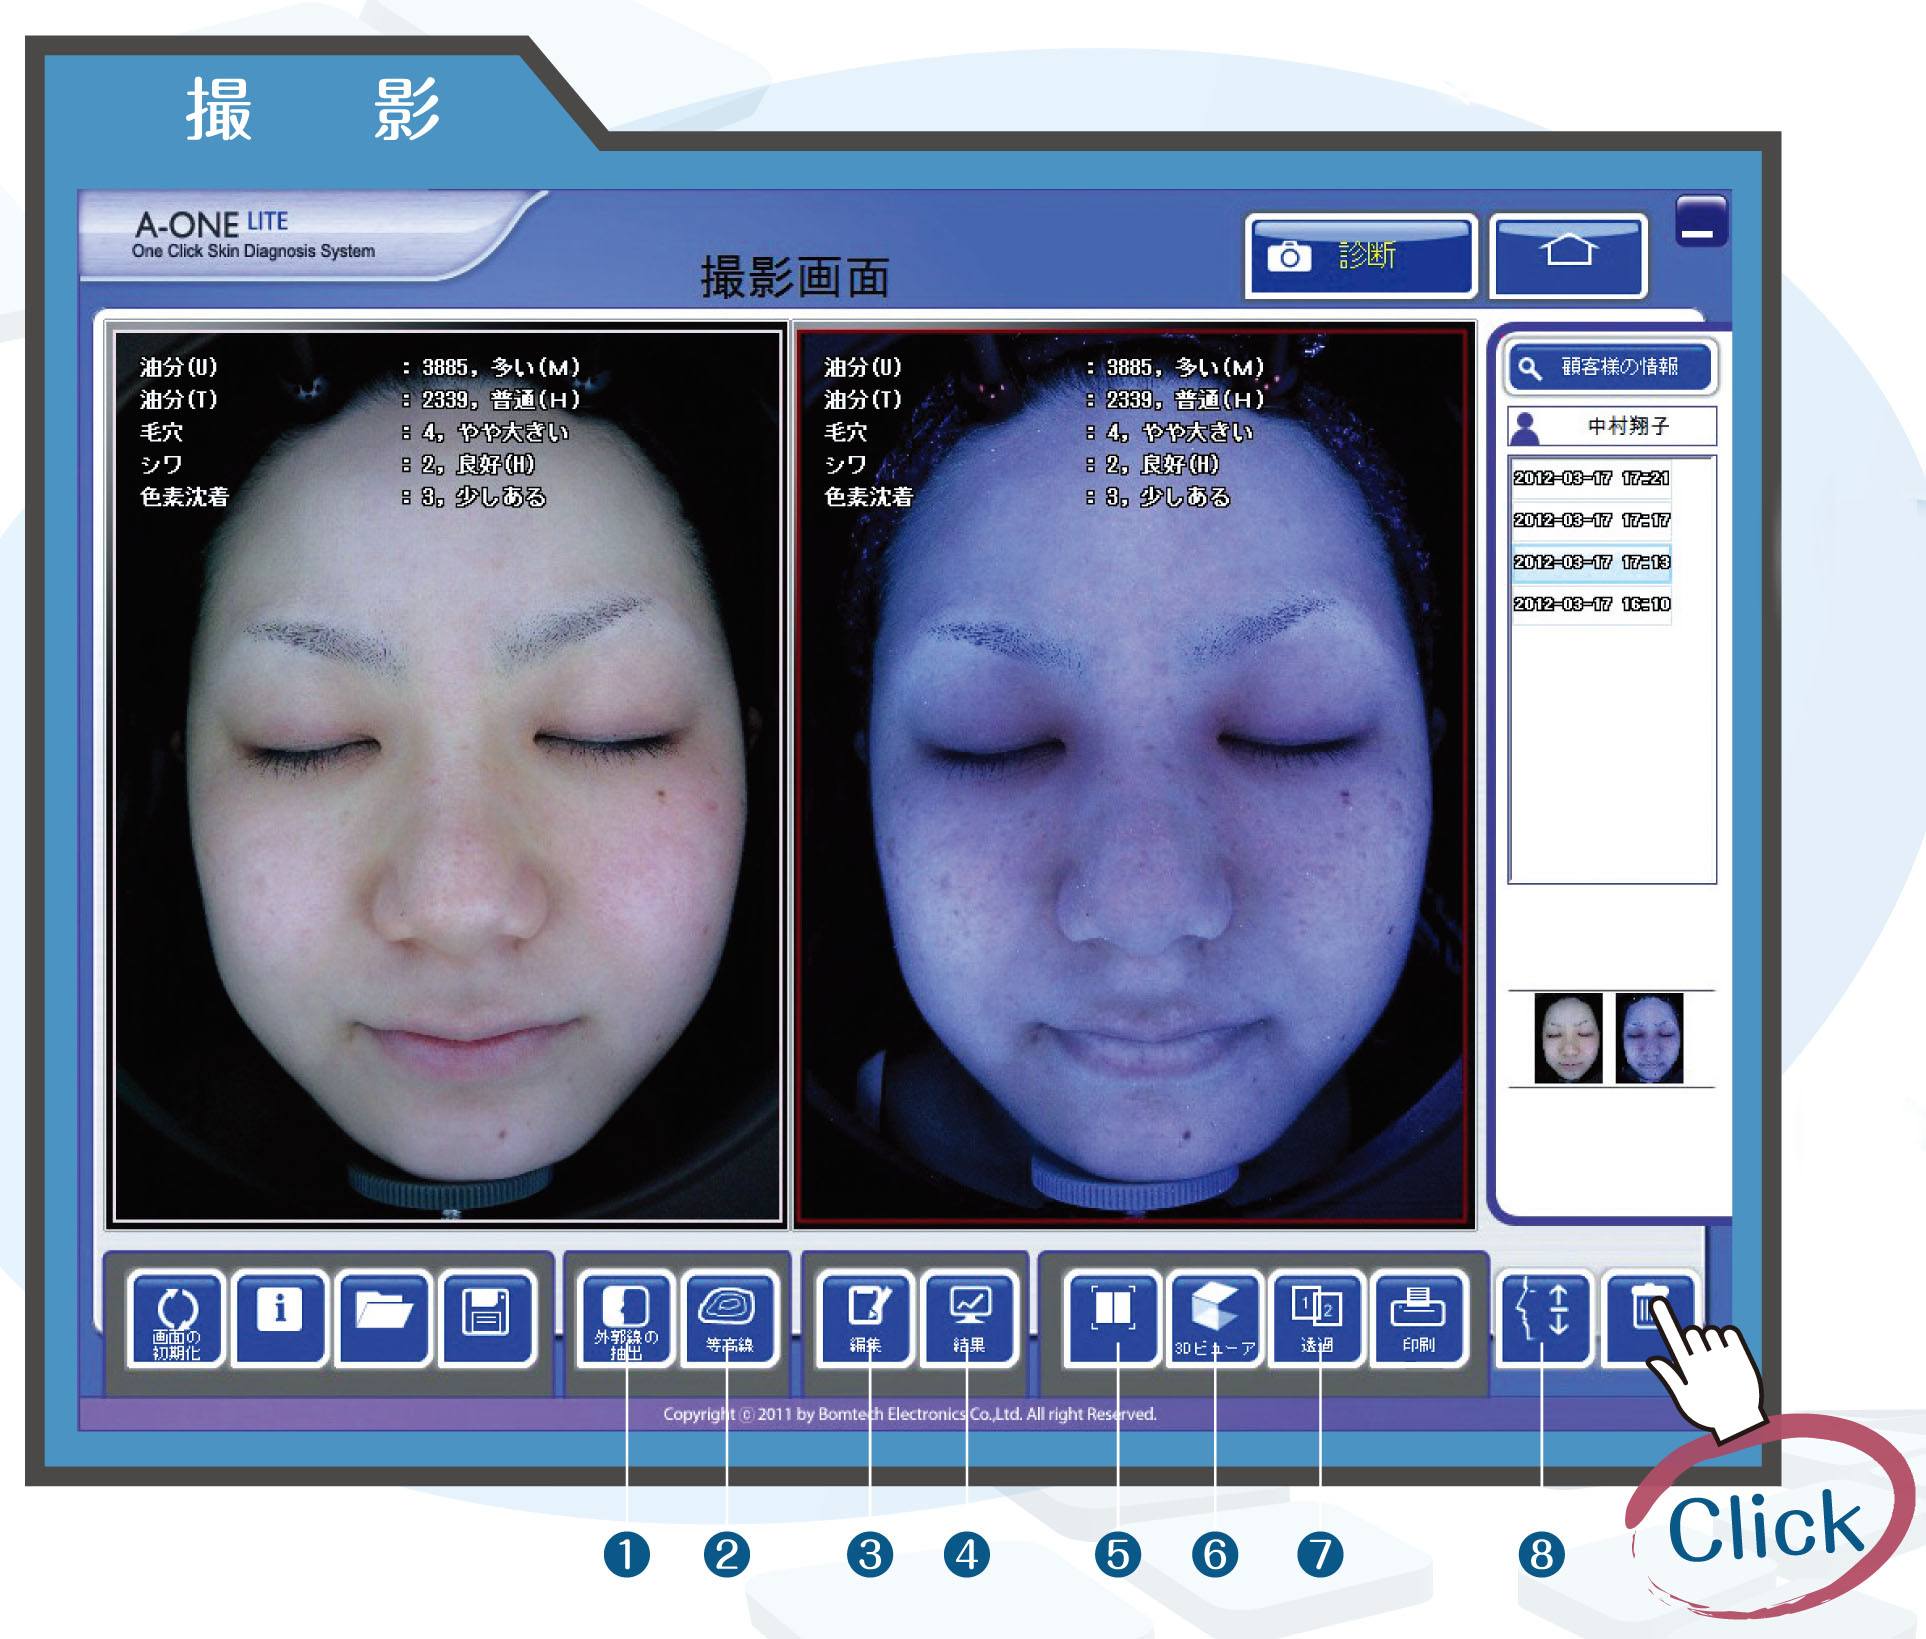Click the right UV face image
The width and height of the screenshot is (1926, 1639).
(1132, 777)
